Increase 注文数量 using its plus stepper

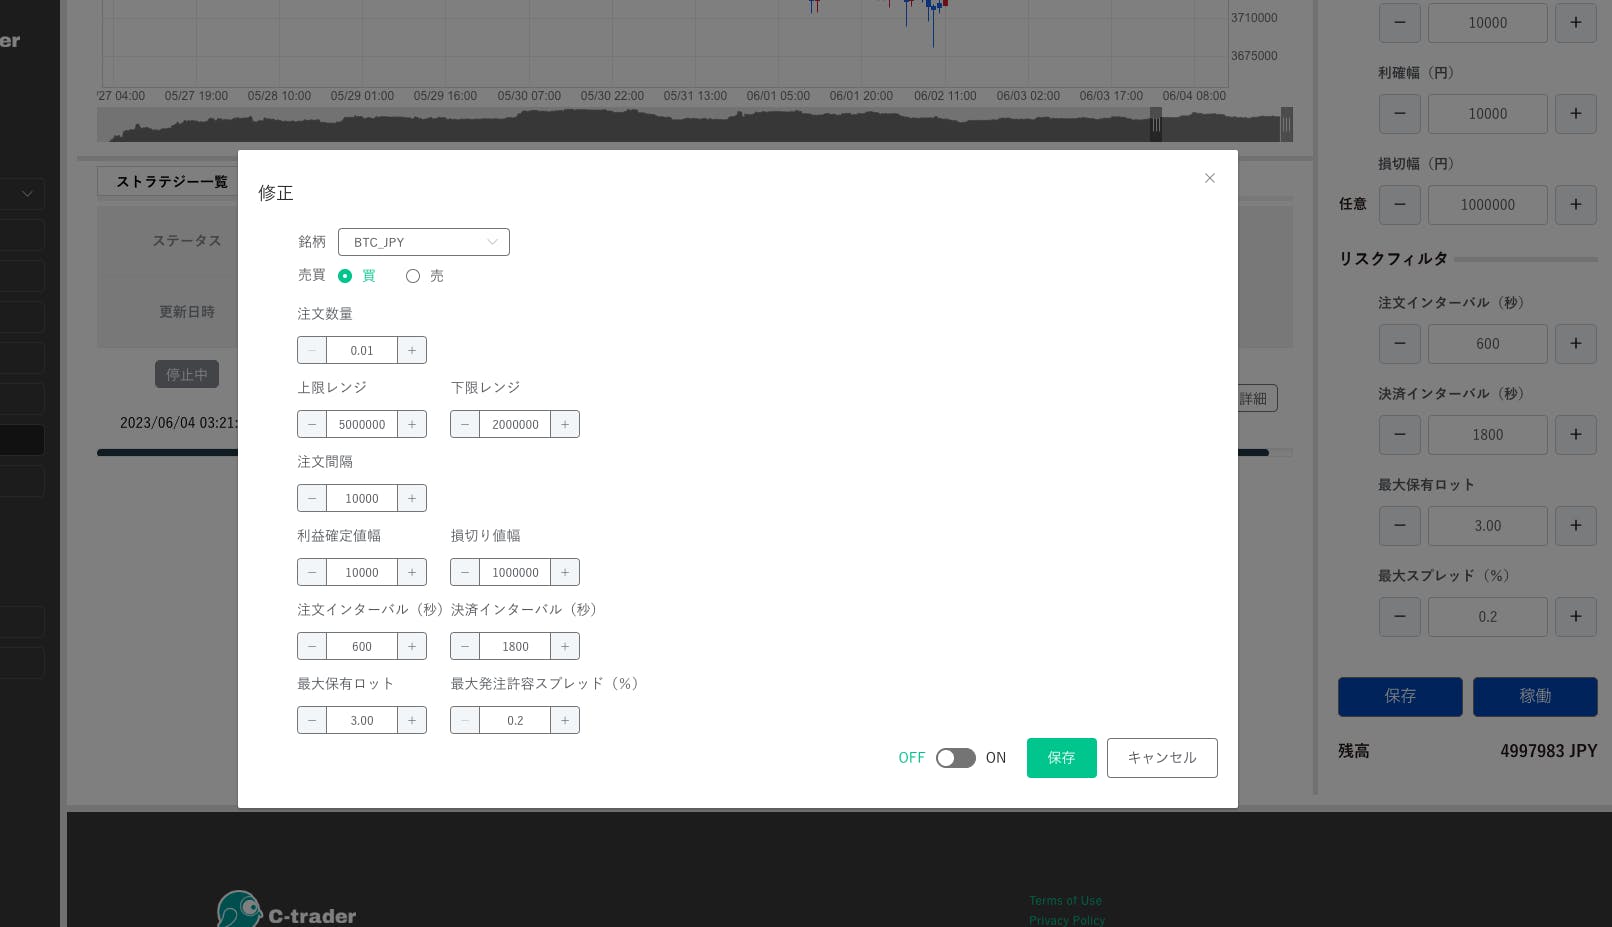[x=412, y=350]
